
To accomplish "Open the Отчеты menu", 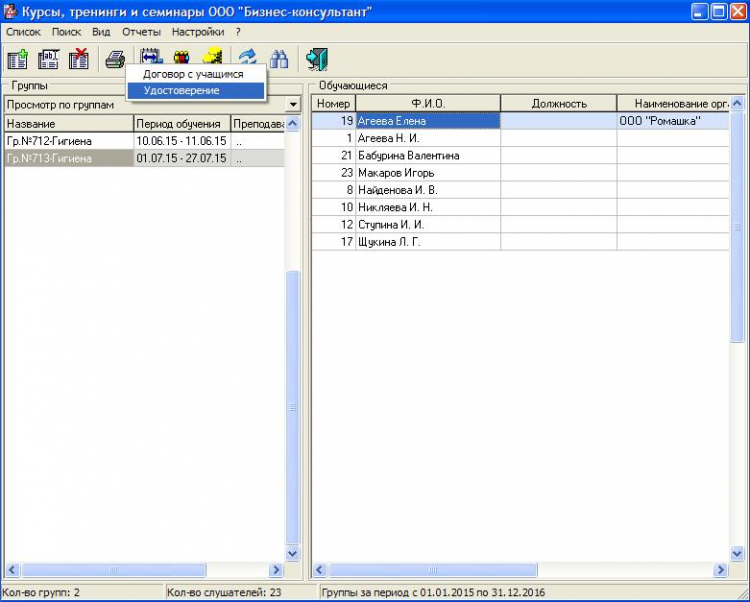I will [x=141, y=32].
